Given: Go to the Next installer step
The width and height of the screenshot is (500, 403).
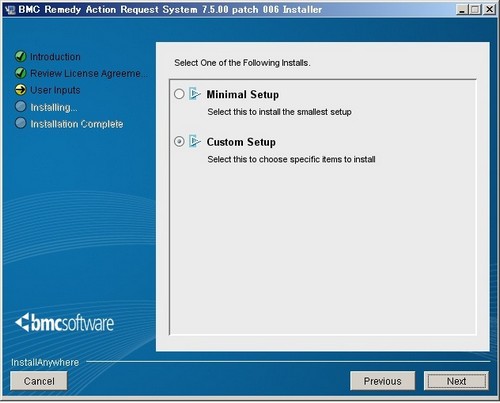Looking at the screenshot, I should point(456,381).
